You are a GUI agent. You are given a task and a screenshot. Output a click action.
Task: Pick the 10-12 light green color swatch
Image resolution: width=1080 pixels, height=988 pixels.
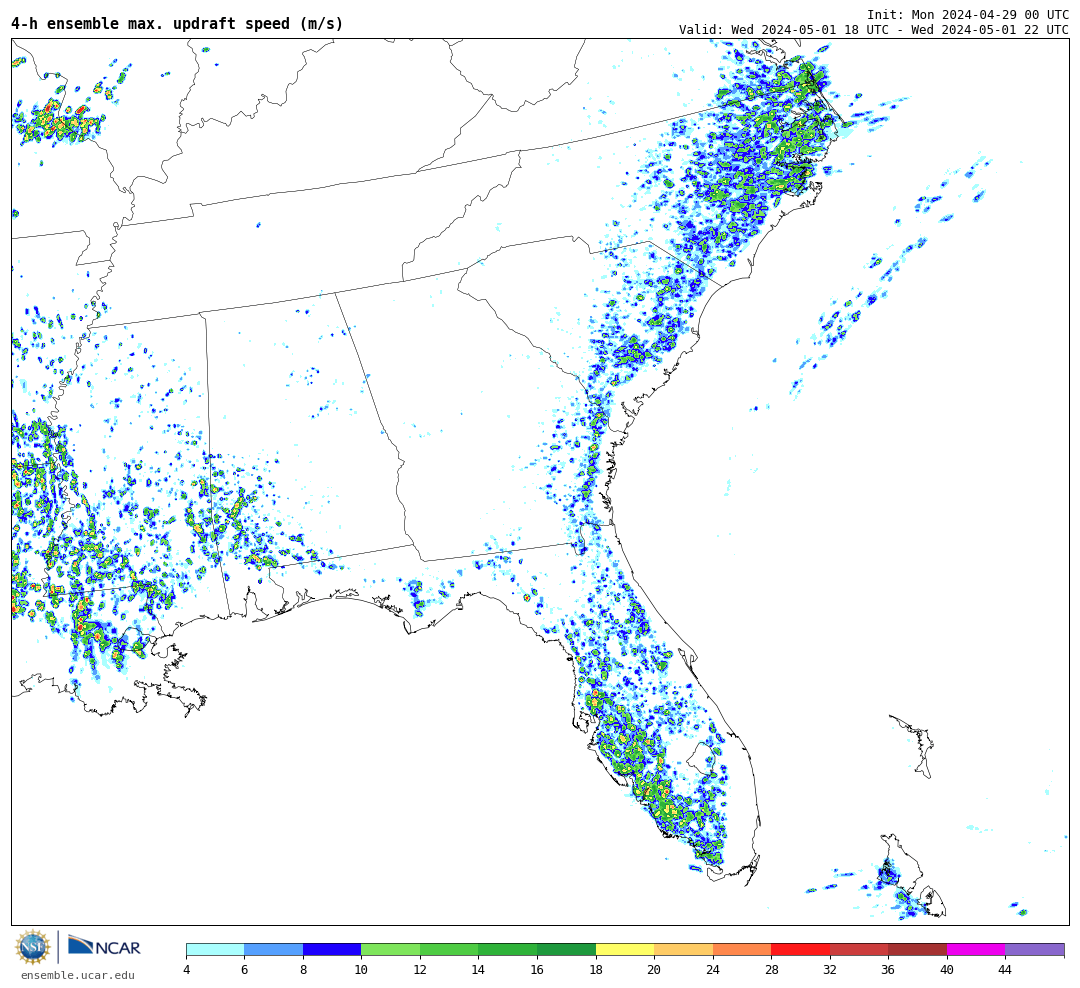tap(391, 949)
